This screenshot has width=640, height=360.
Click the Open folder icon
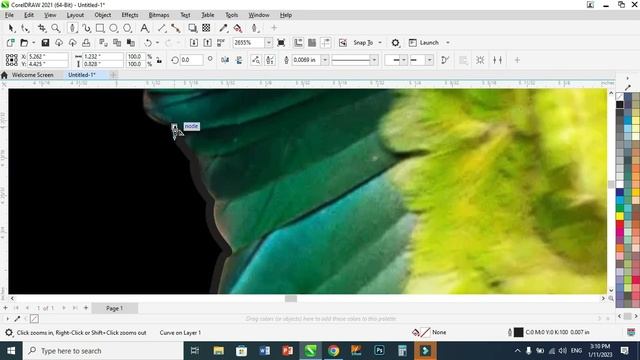(24, 42)
